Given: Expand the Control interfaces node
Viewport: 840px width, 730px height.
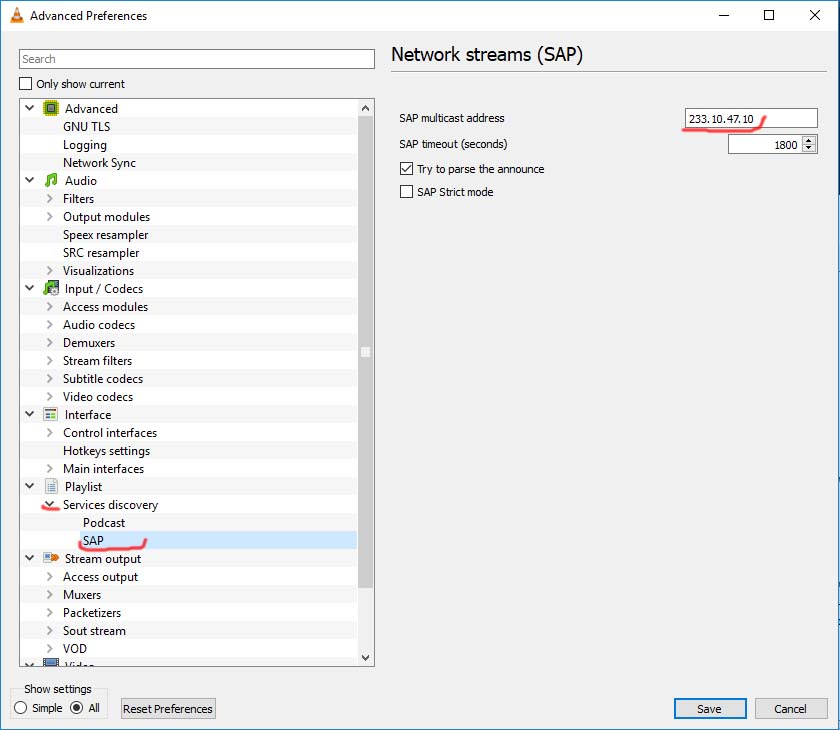Looking at the screenshot, I should point(50,433).
